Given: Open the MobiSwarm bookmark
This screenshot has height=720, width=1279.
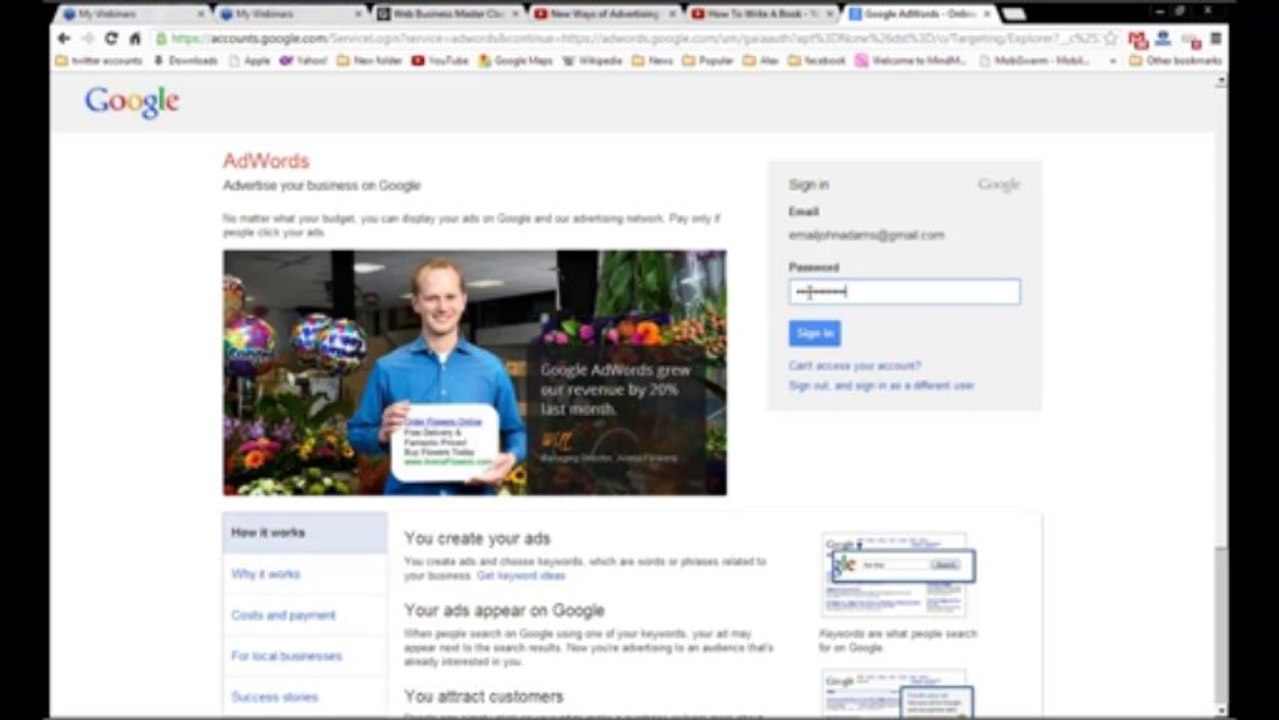Looking at the screenshot, I should [x=1035, y=61].
